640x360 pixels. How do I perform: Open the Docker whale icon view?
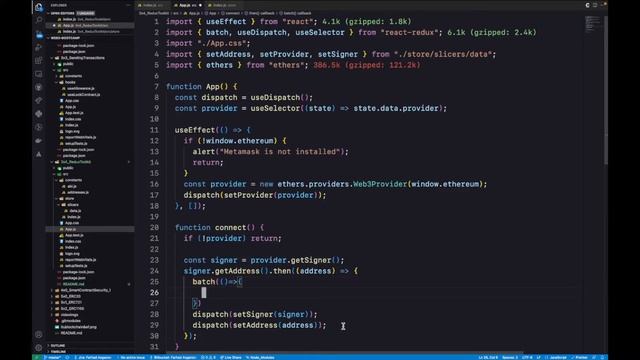(39, 140)
